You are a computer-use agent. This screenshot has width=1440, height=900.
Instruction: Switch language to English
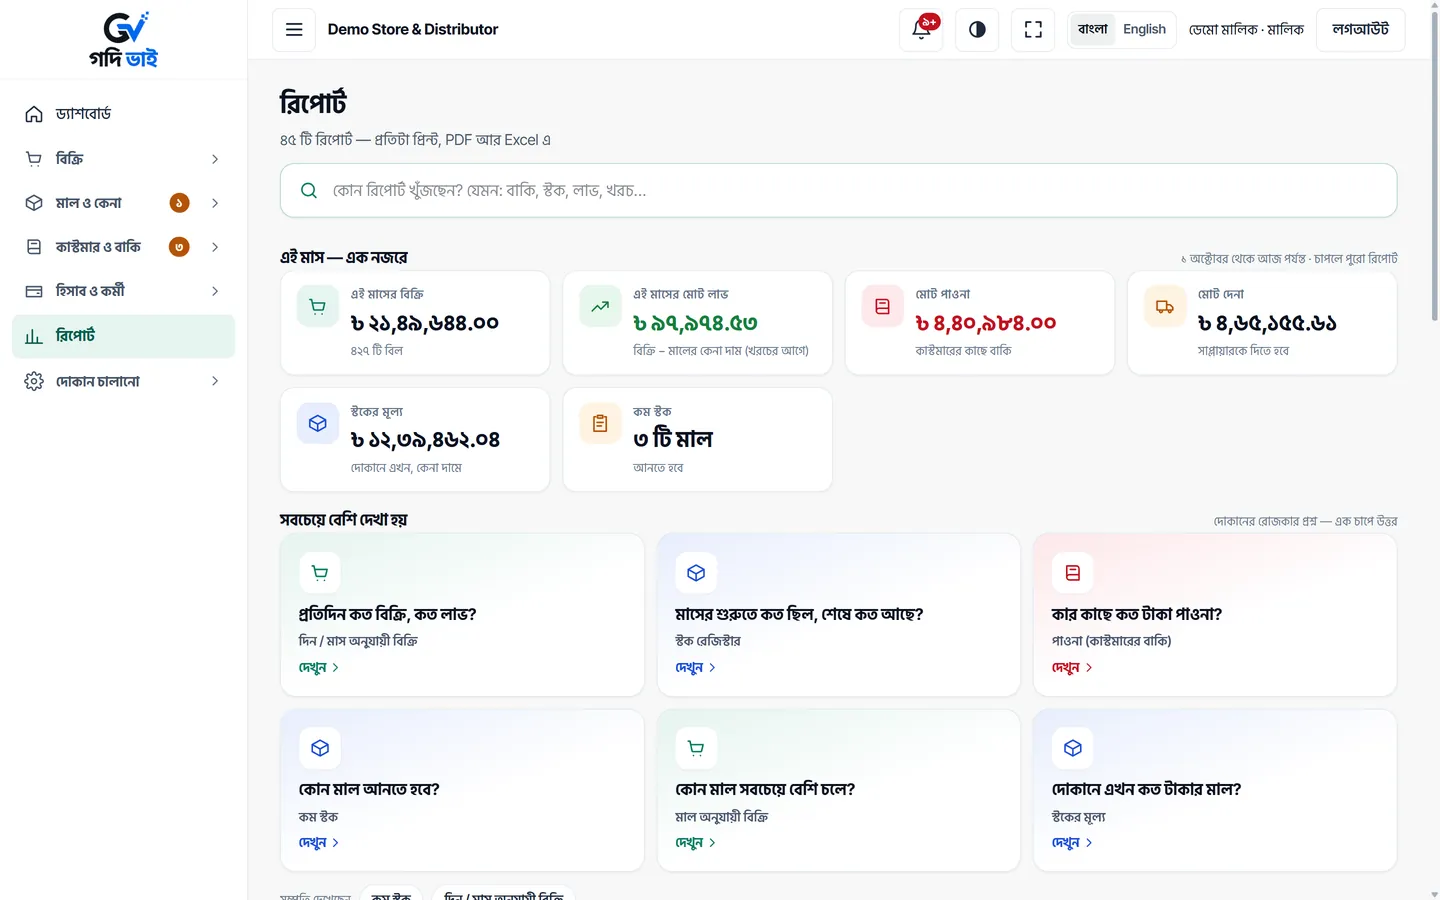(x=1144, y=29)
